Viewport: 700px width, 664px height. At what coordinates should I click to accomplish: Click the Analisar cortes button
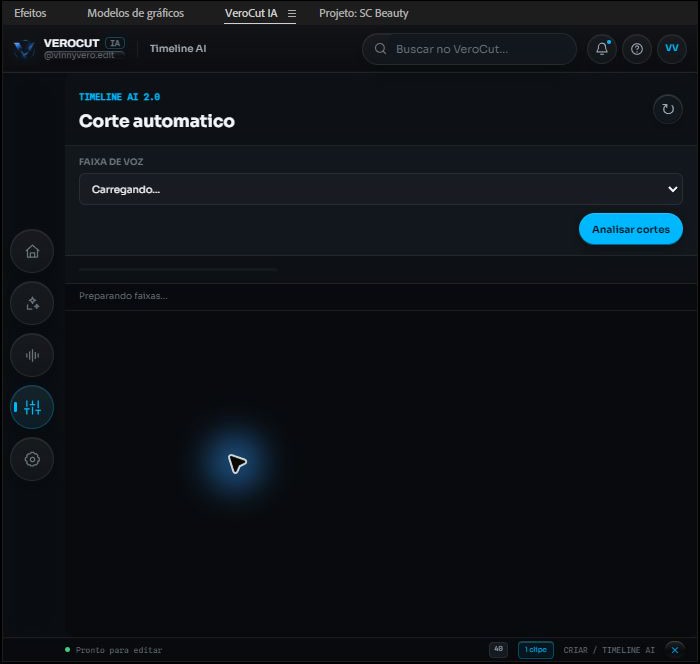tap(631, 229)
